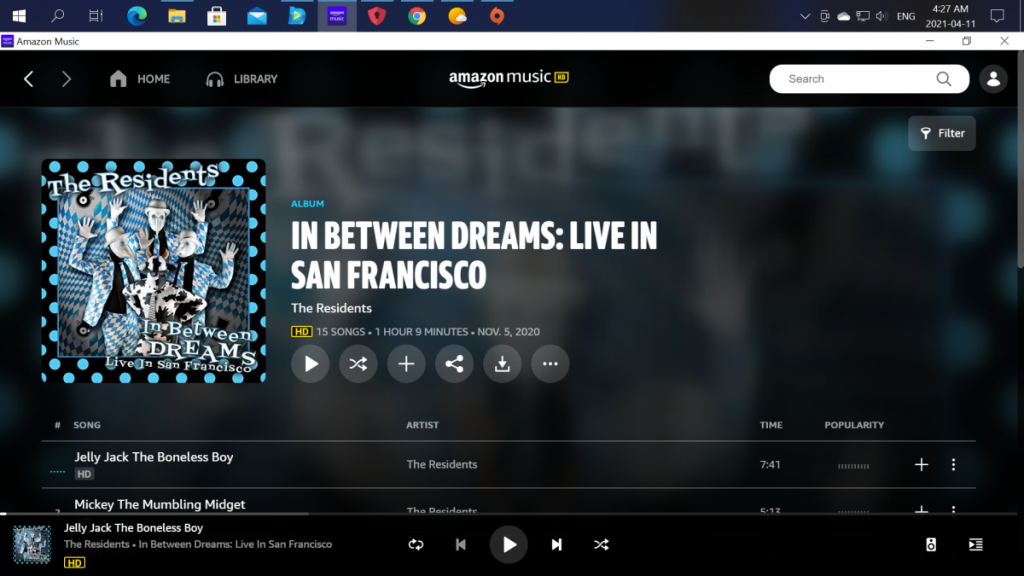1024x576 pixels.
Task: Sort by the Time column header
Action: pos(771,425)
